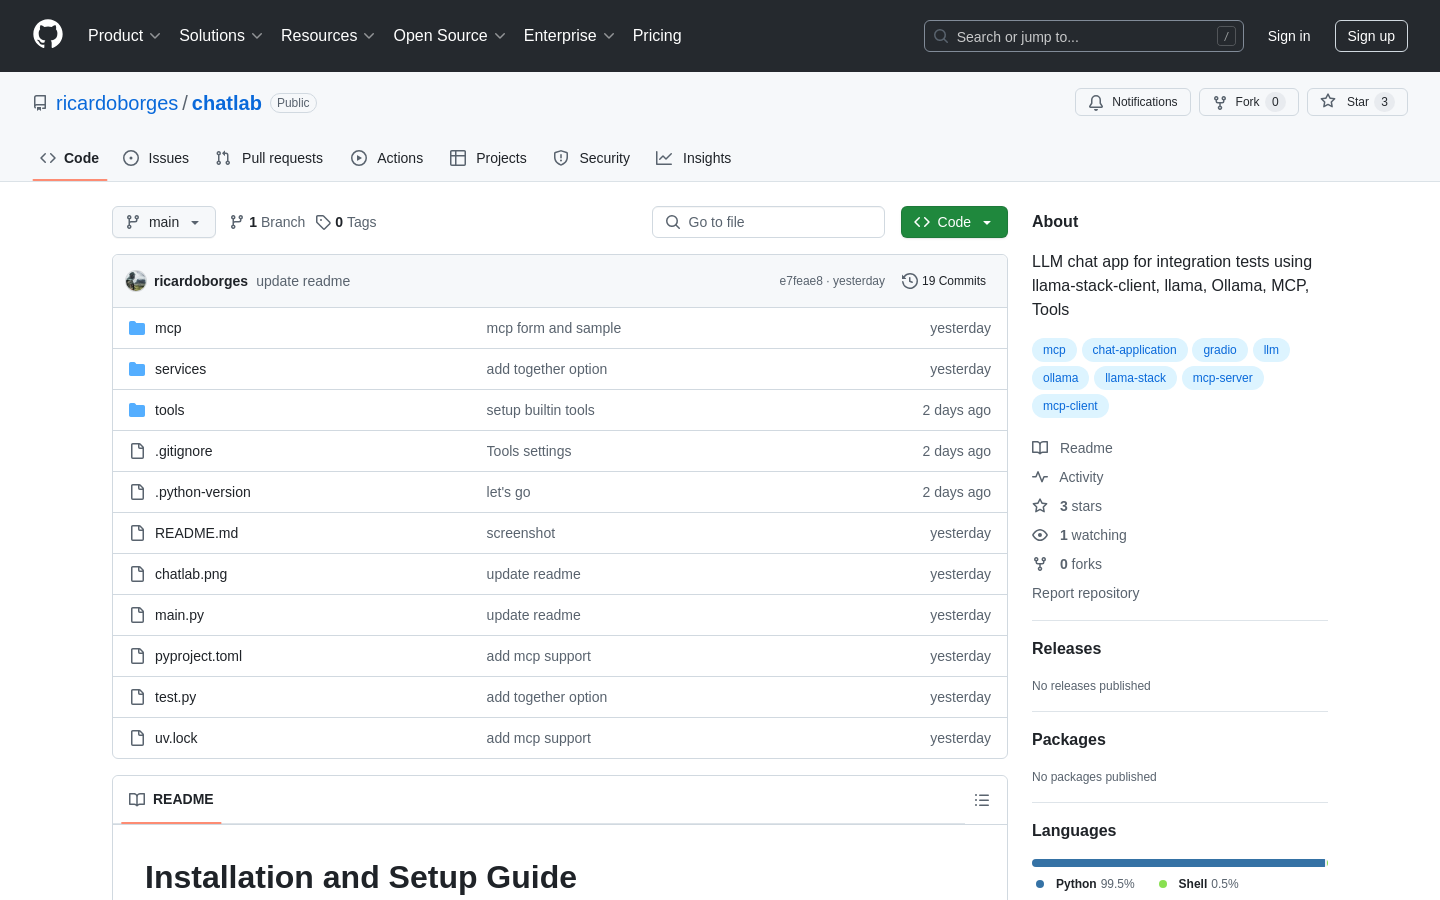1440x900 pixels.
Task: Open the Pricing link
Action: click(x=657, y=35)
